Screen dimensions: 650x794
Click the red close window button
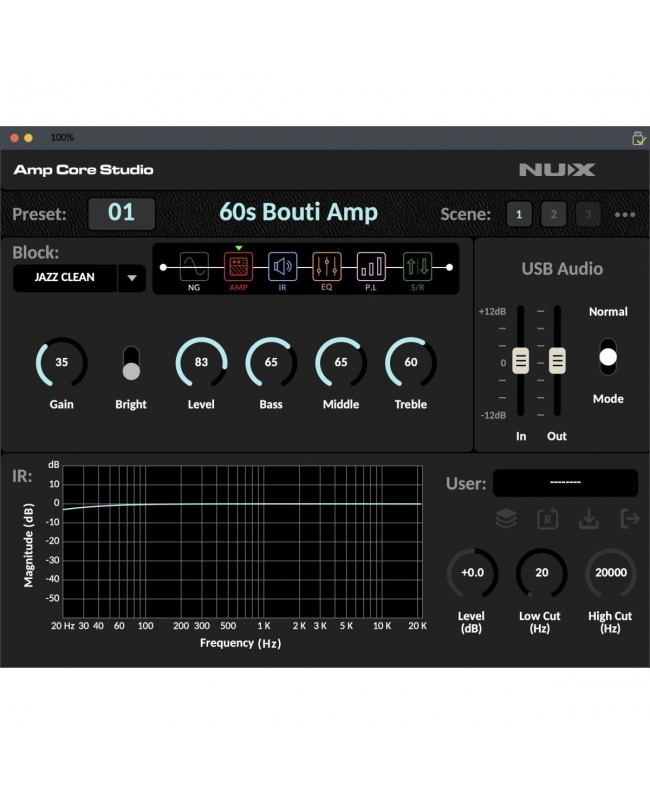click(15, 138)
